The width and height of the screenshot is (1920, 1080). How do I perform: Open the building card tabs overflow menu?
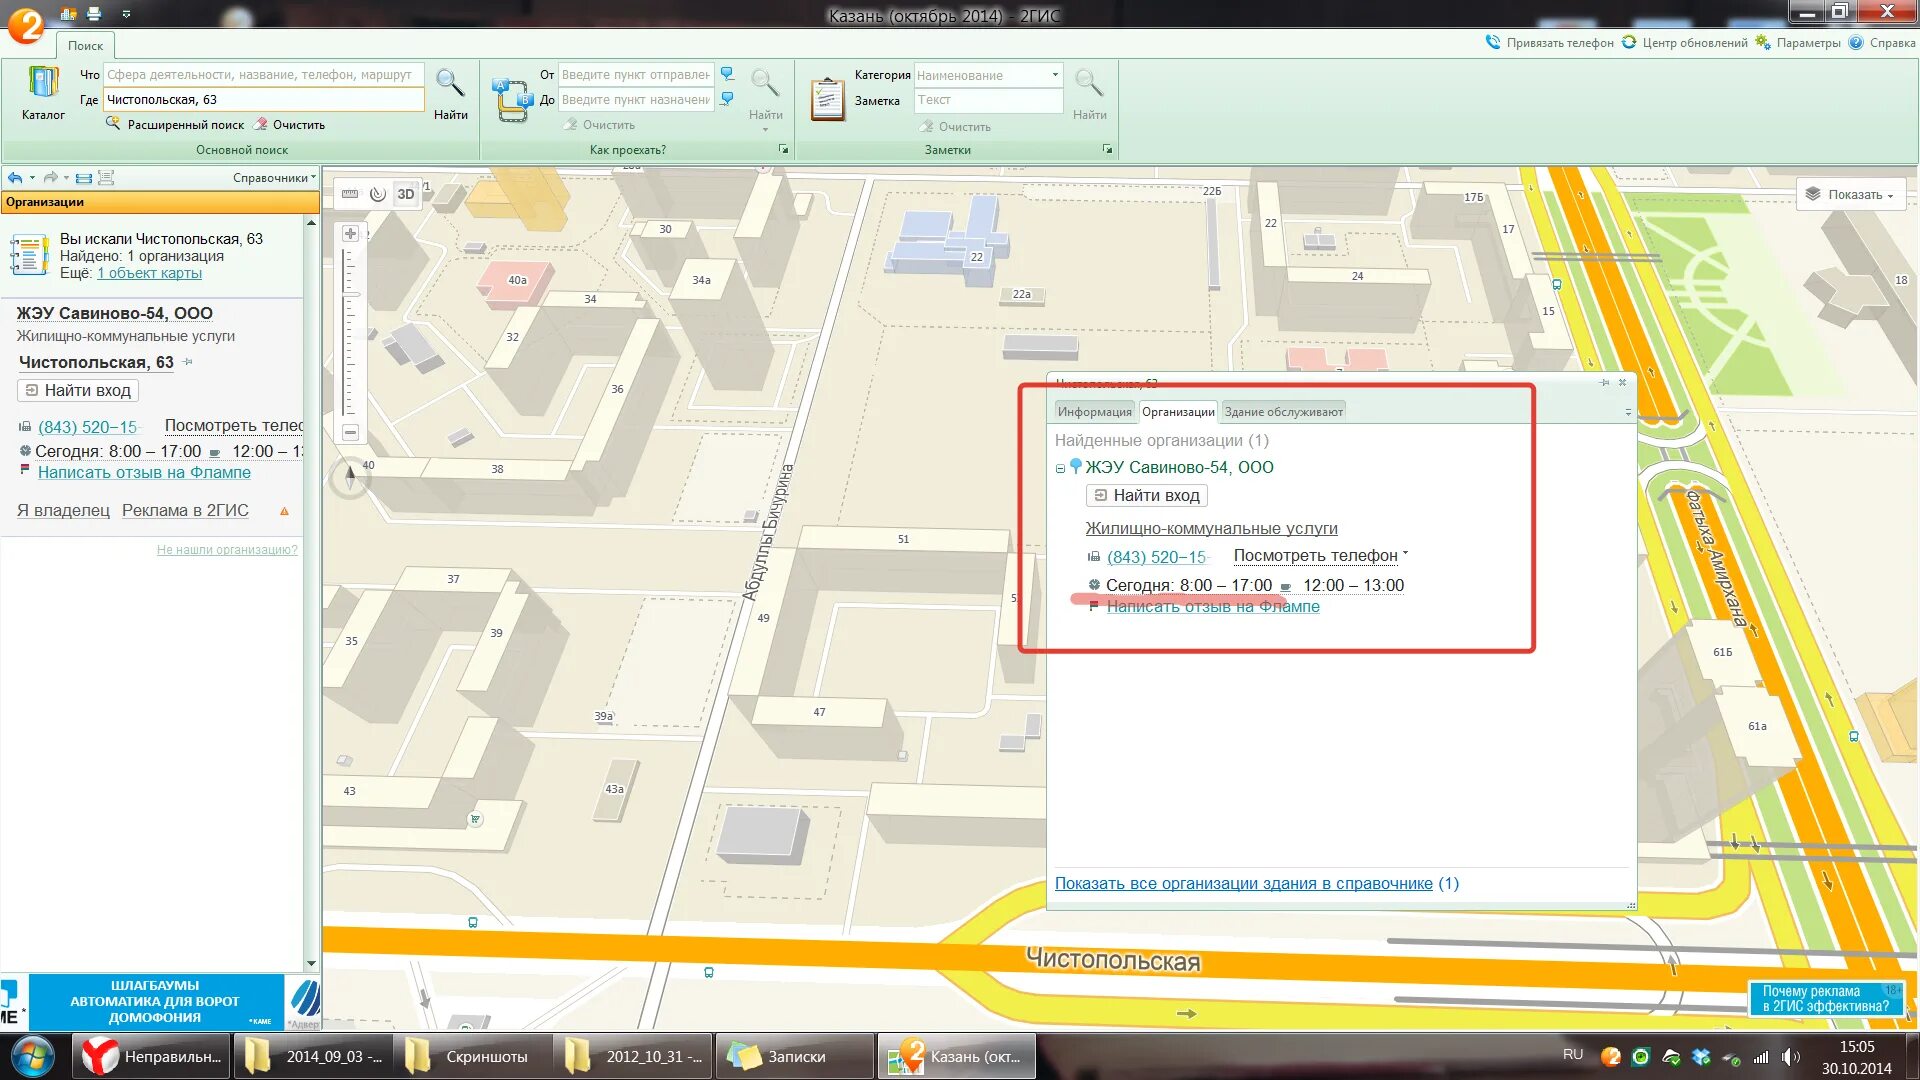click(x=1628, y=412)
